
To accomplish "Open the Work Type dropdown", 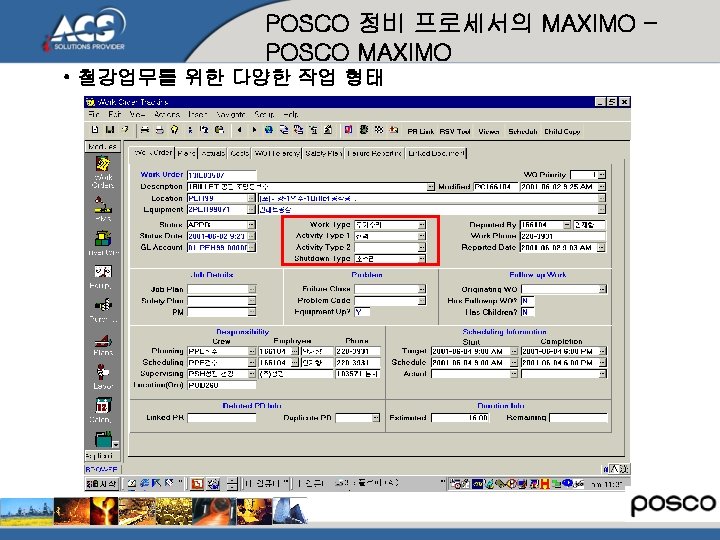I will pos(422,225).
